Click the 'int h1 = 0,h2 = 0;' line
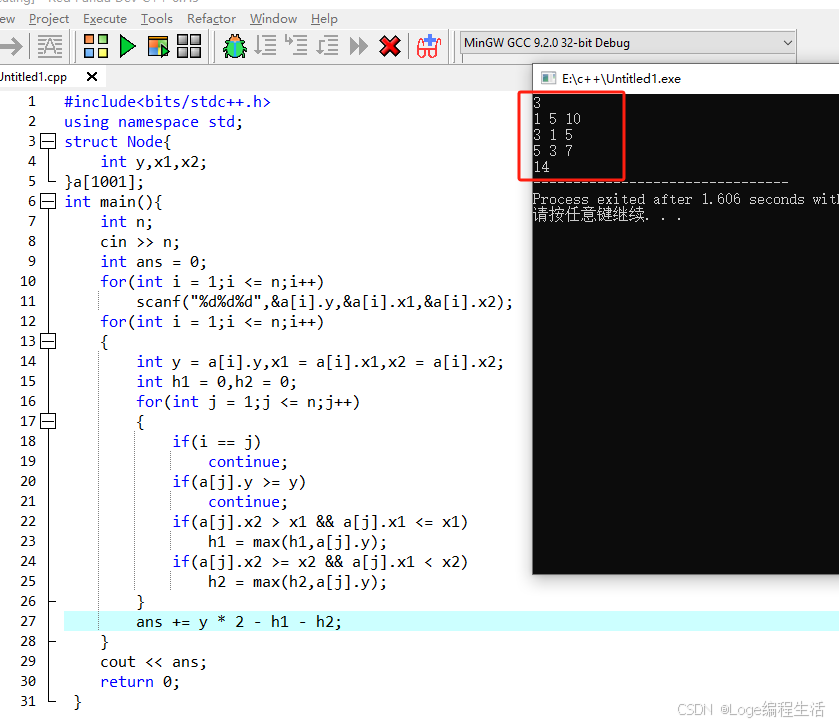 (216, 381)
